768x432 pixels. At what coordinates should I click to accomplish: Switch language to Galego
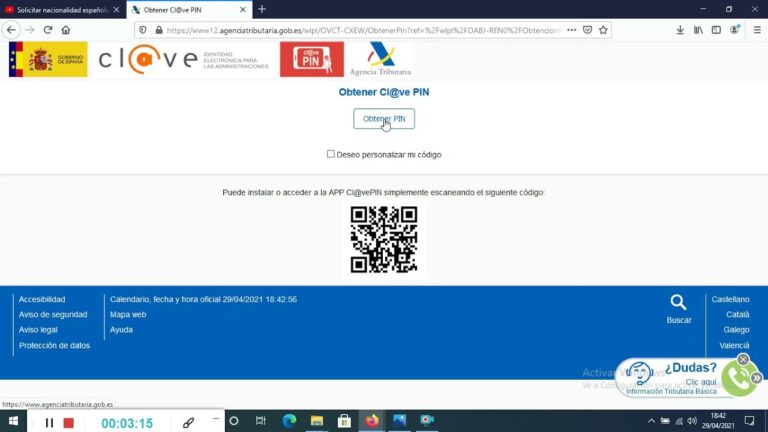coord(736,330)
